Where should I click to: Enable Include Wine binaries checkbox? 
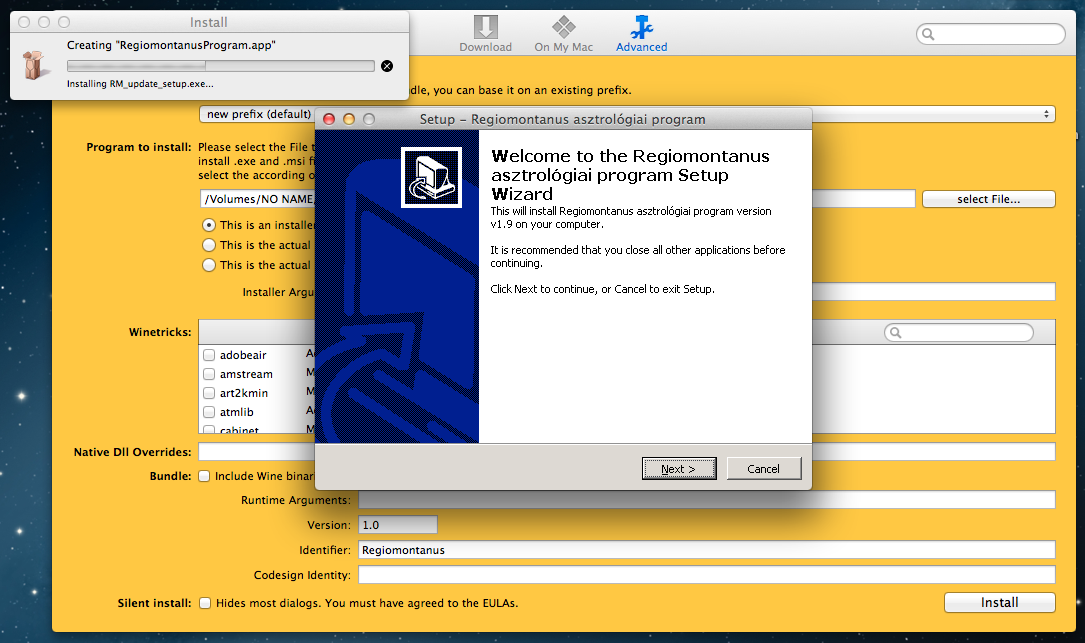(x=204, y=476)
